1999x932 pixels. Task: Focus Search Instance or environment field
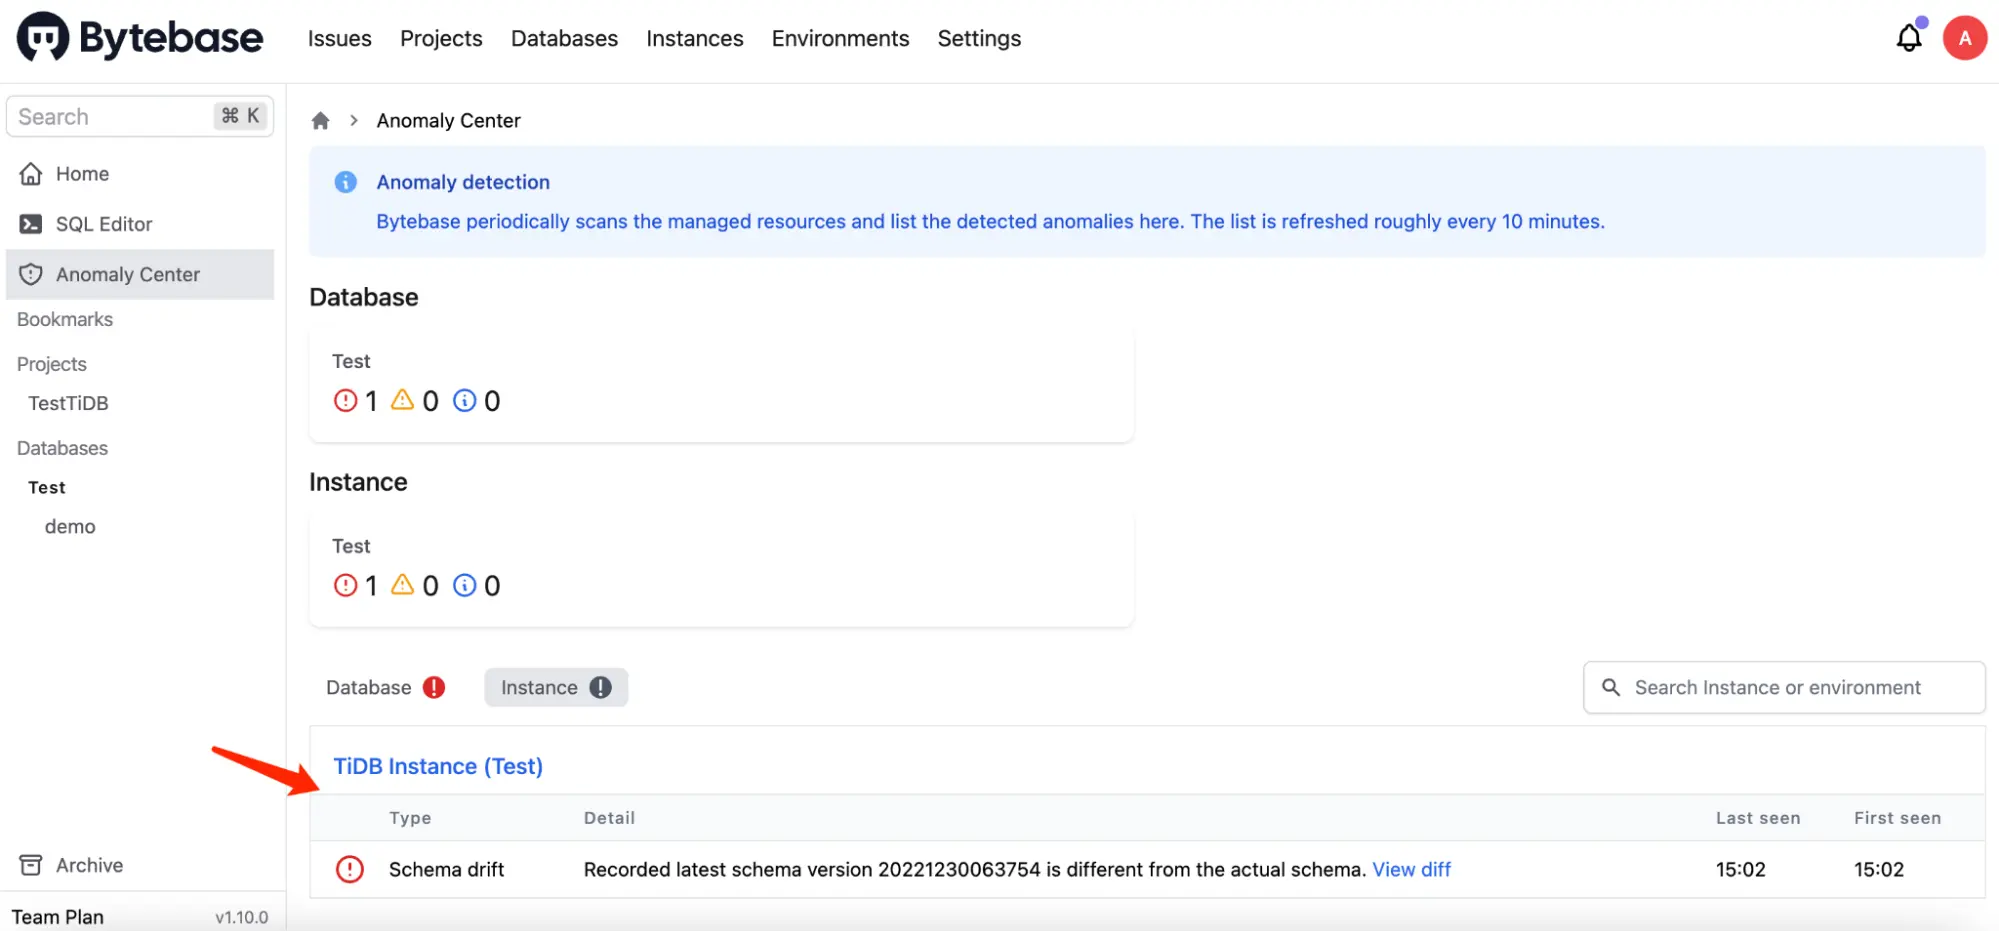1784,688
